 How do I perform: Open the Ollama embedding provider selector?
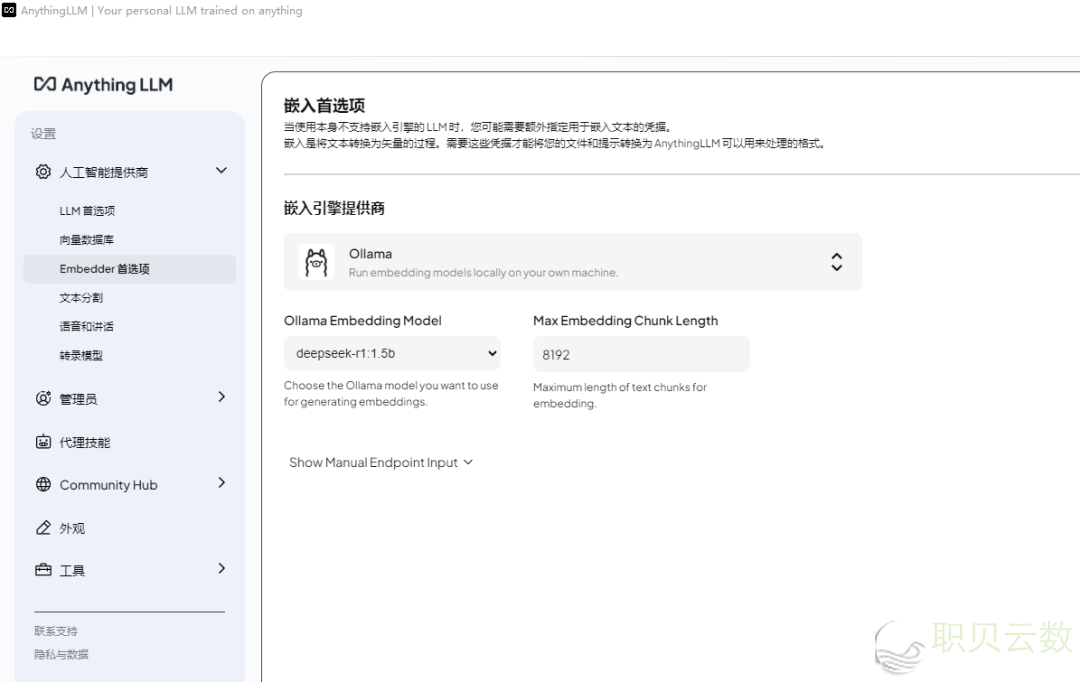(572, 262)
